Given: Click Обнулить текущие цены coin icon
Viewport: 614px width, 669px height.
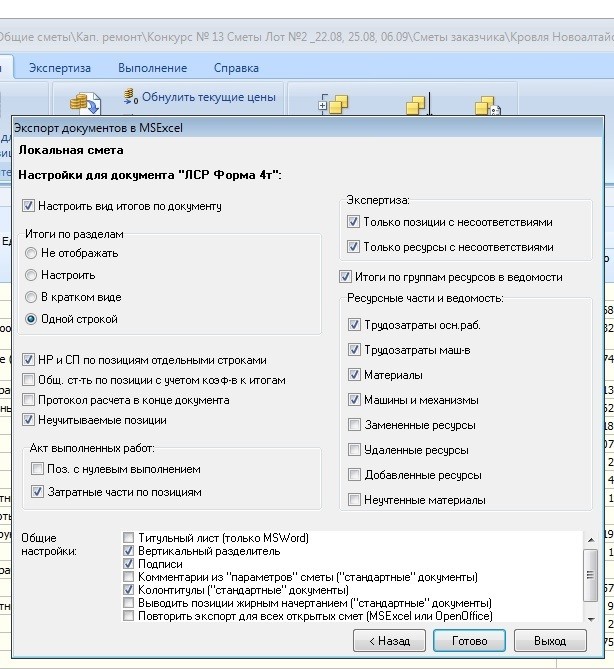Looking at the screenshot, I should click(x=130, y=96).
